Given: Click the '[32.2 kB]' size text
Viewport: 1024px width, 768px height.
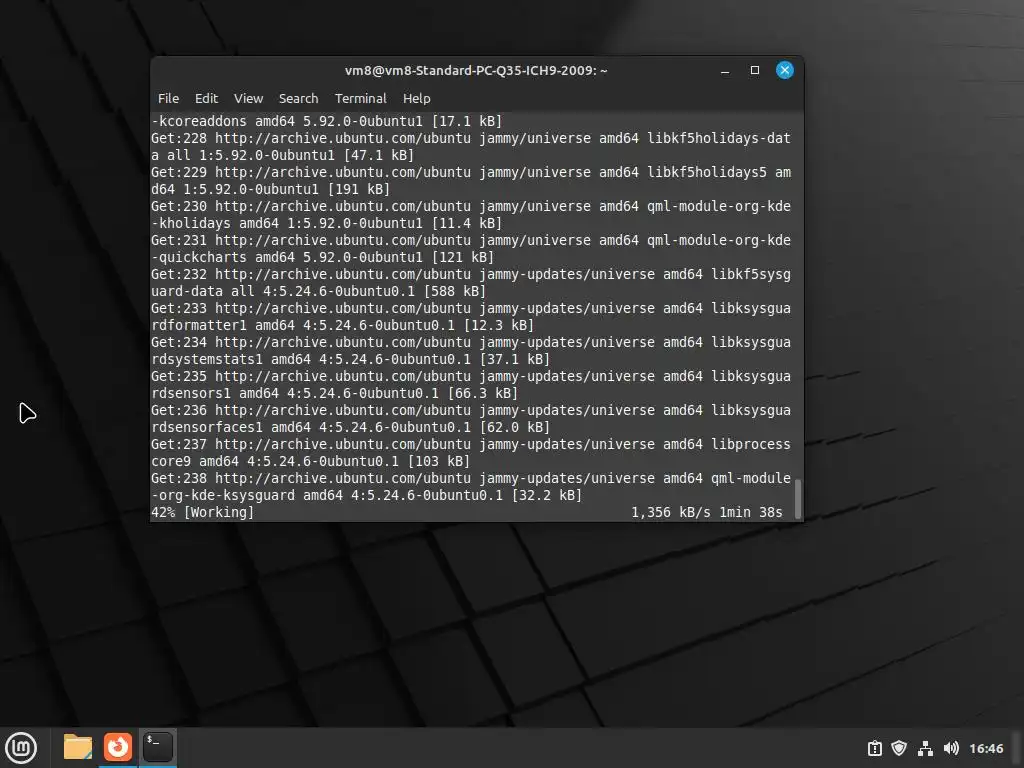Looking at the screenshot, I should tap(547, 496).
